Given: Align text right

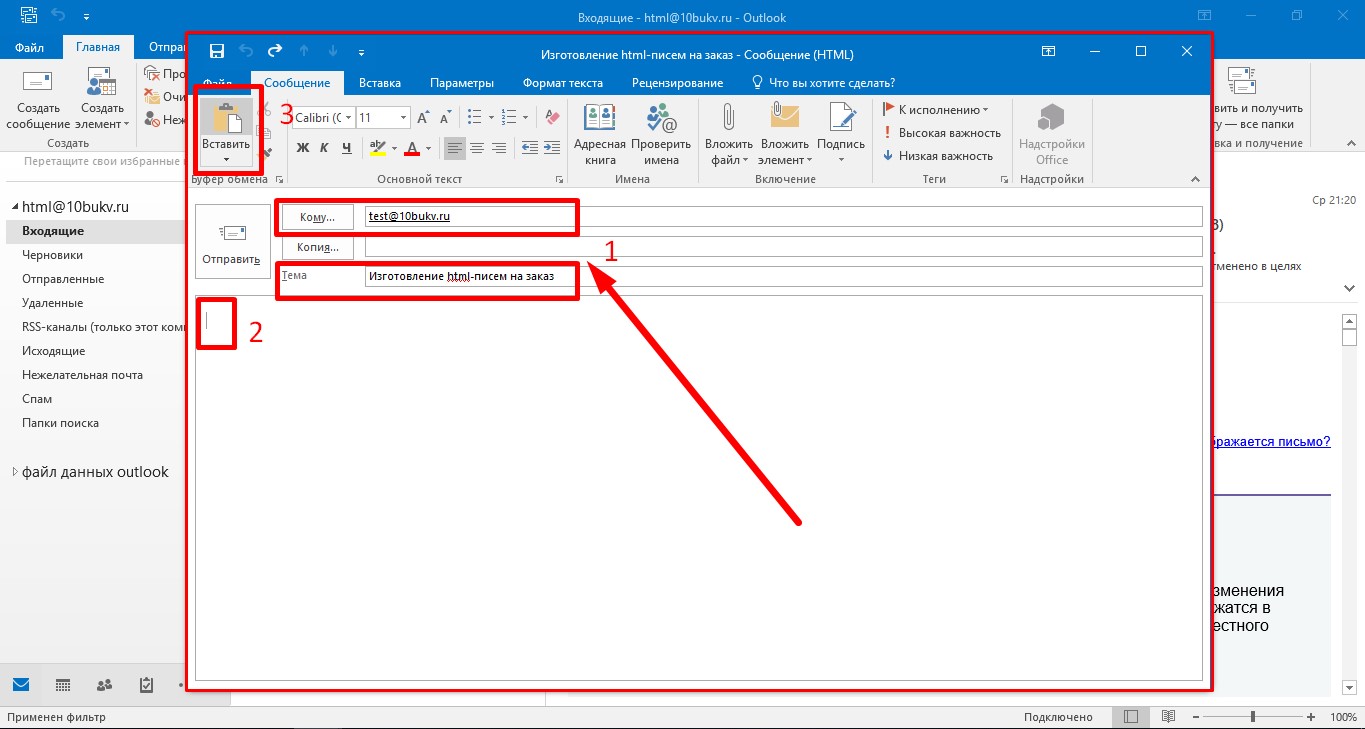Looking at the screenshot, I should [x=499, y=148].
